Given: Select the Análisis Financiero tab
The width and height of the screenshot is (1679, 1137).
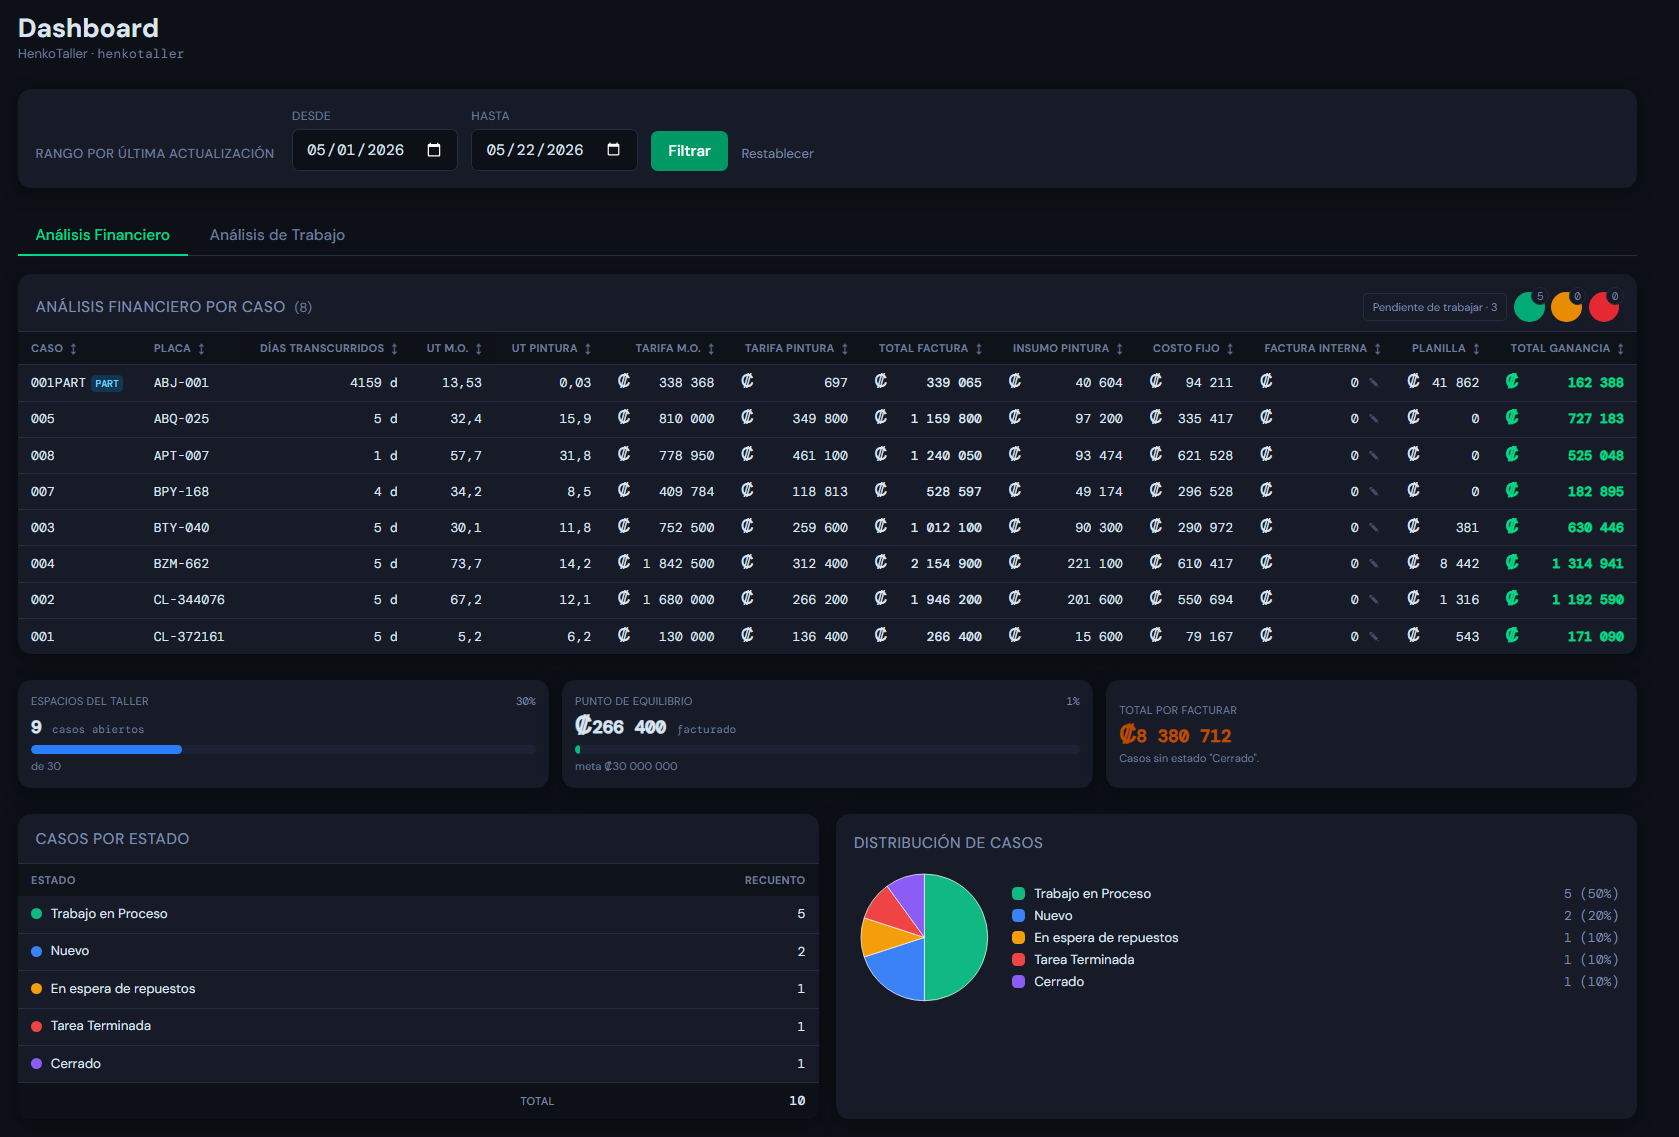Looking at the screenshot, I should [103, 235].
